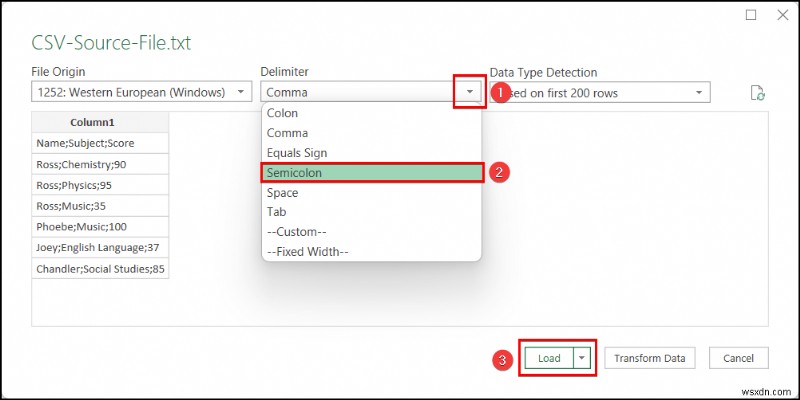Viewport: 800px width, 400px height.
Task: Close the CSV import dialog
Action: (783, 15)
